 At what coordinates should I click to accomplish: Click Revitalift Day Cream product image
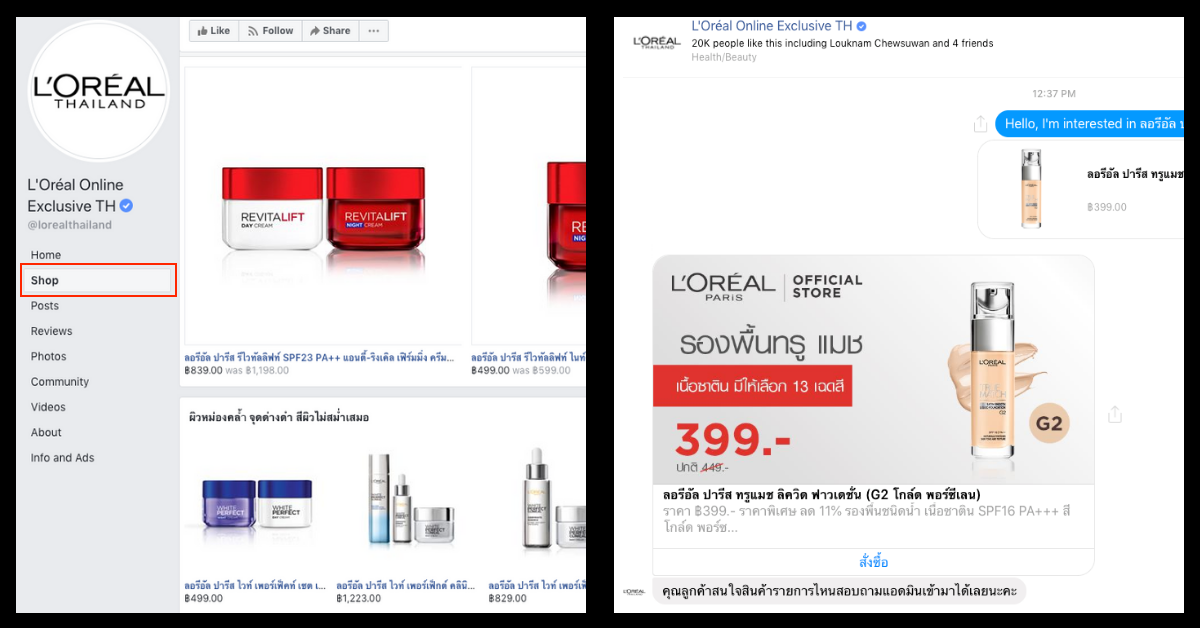pyautogui.click(x=273, y=210)
